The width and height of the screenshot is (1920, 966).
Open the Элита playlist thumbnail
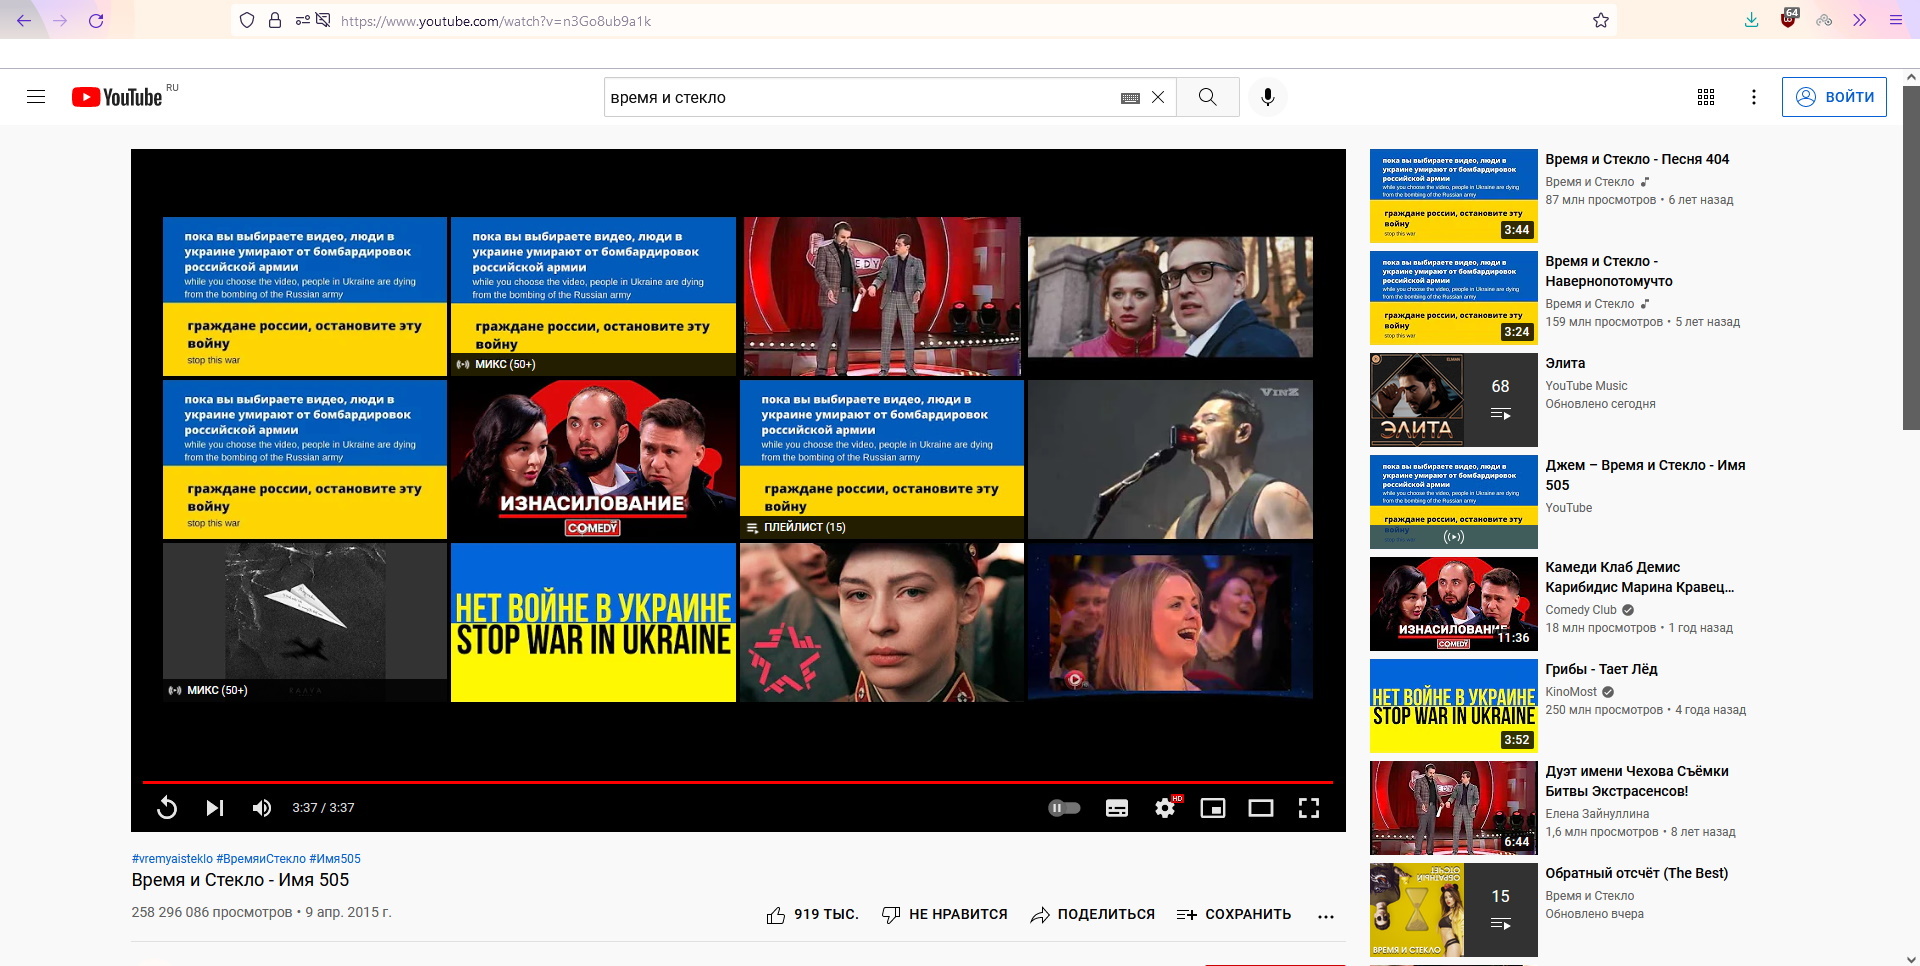point(1453,400)
